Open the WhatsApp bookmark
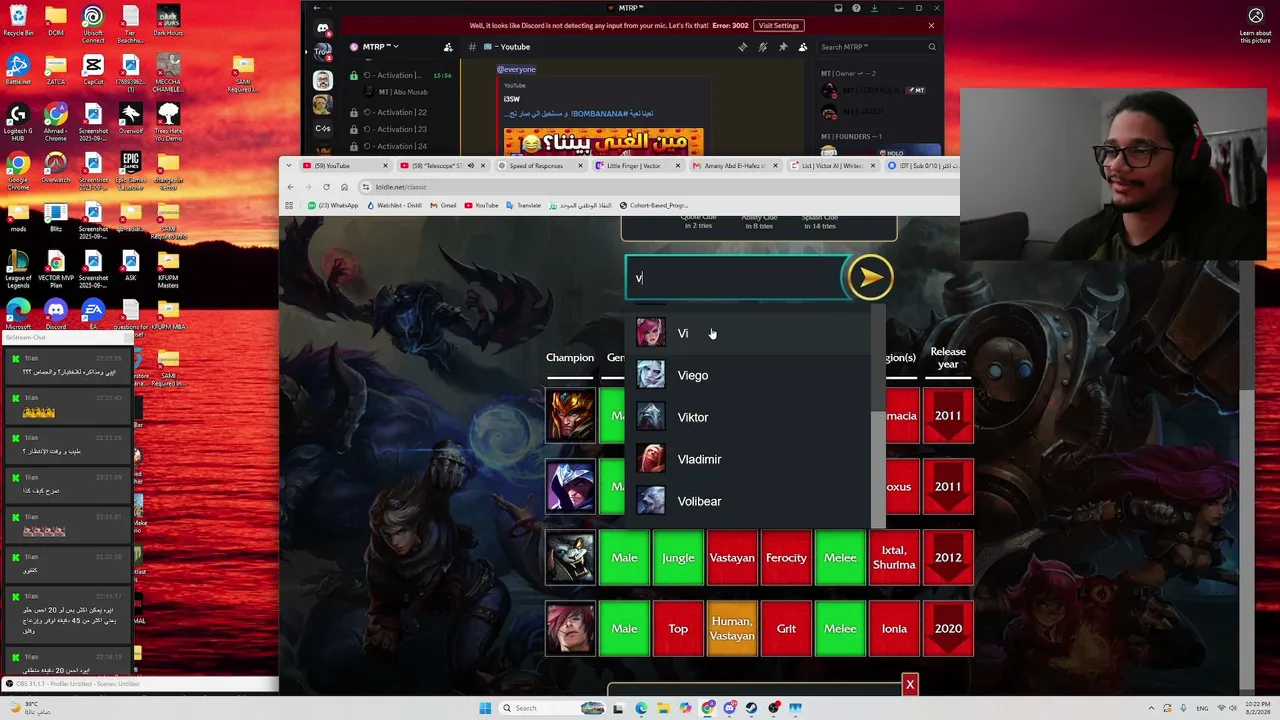This screenshot has height=720, width=1280. tap(333, 206)
